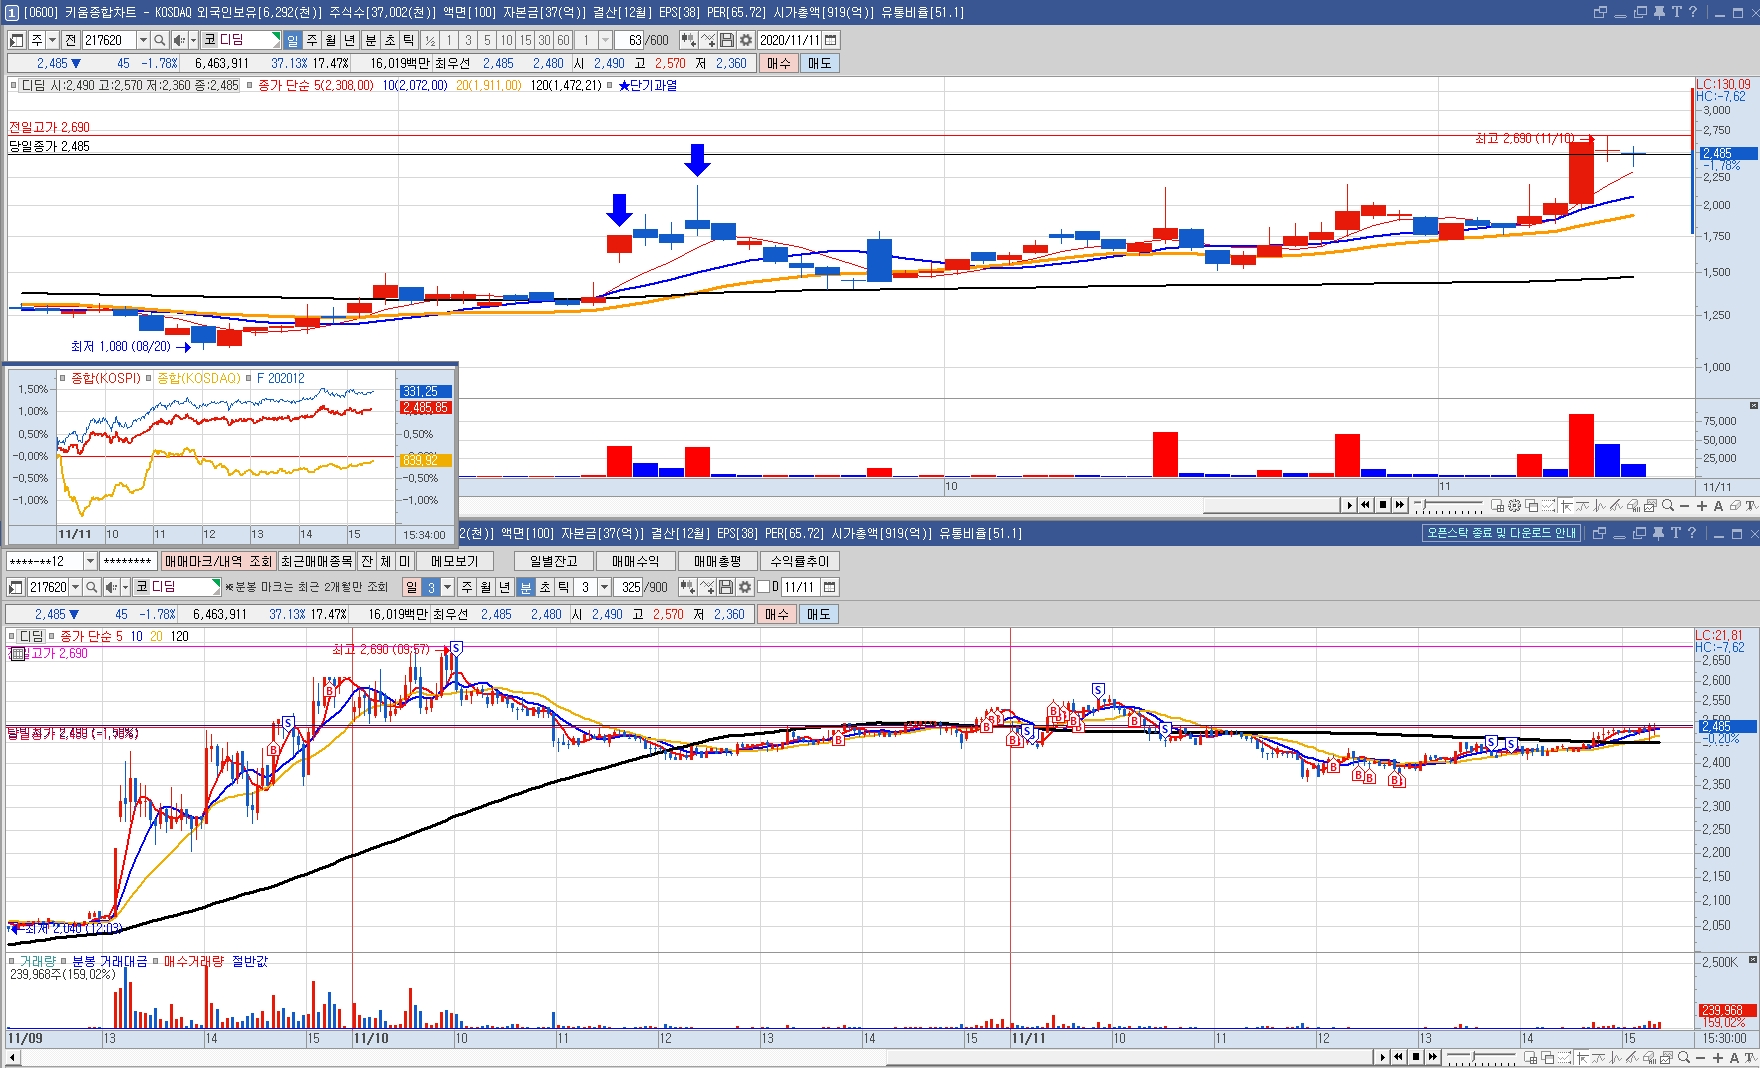The image size is (1760, 1070).
Task: Expand speaker dropdown arrow in upper toolbar
Action: tap(193, 40)
